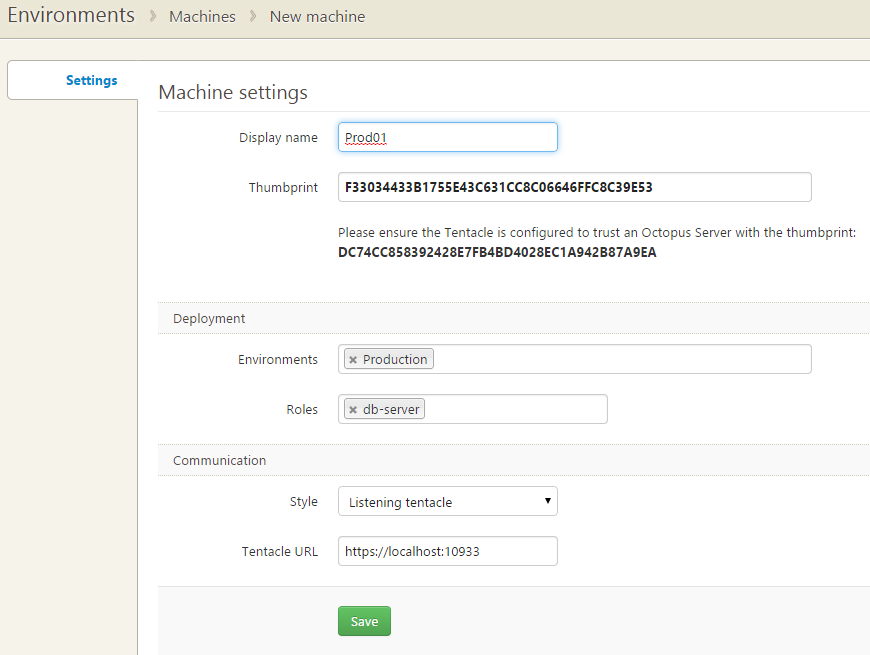Click the db-server tag label

(x=392, y=408)
